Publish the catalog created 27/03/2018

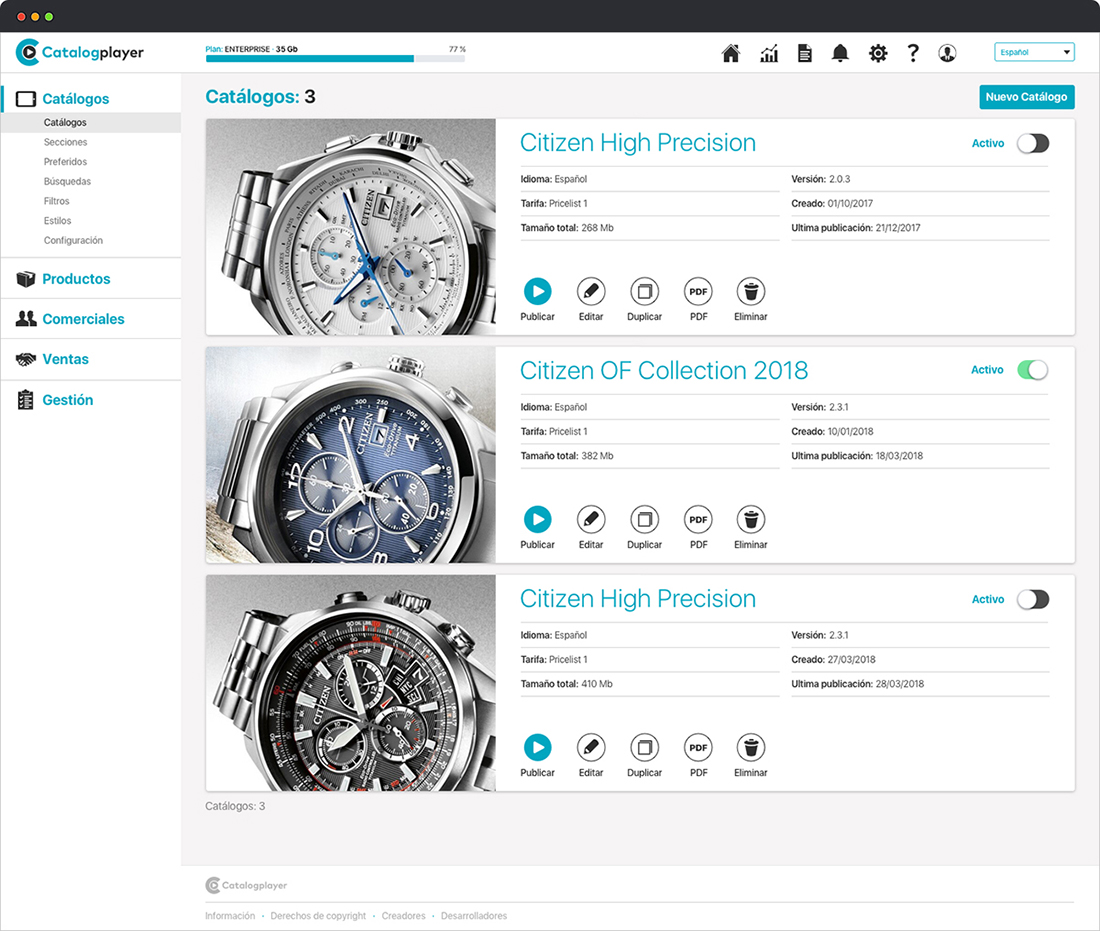537,747
